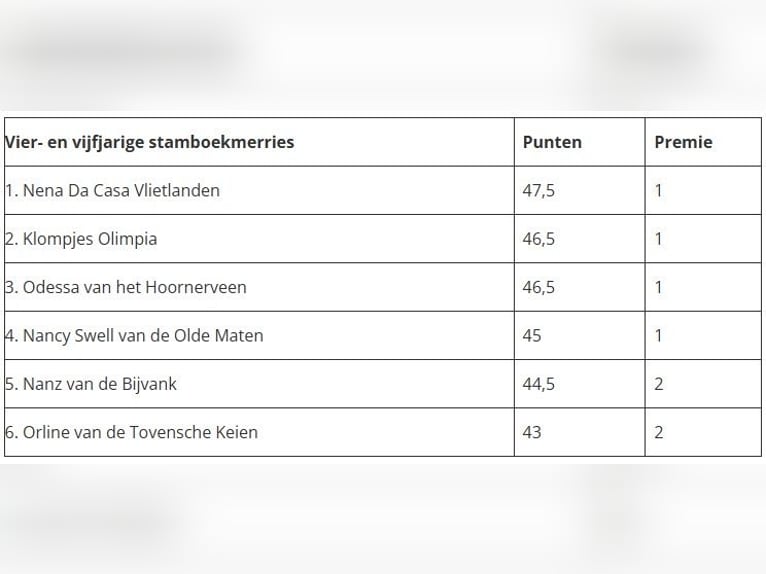Click Klompjes Olimpia's 46,5 points cell
The height and width of the screenshot is (574, 766).
click(538, 239)
